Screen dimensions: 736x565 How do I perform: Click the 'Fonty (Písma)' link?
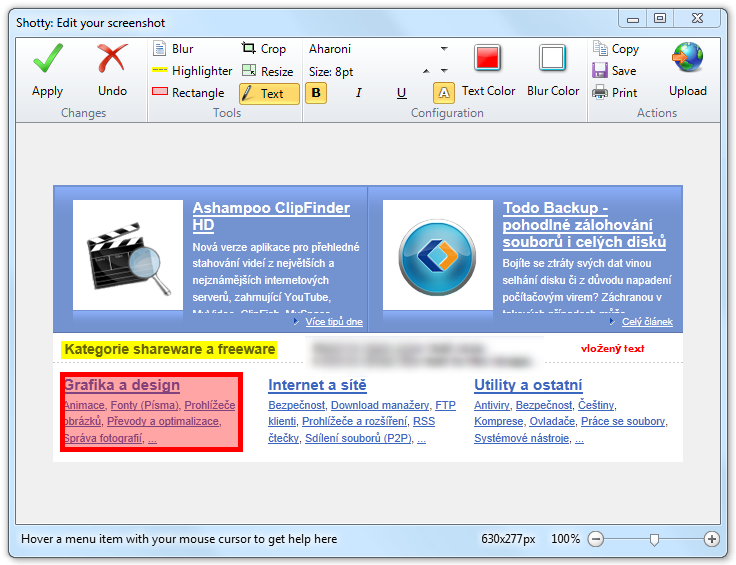pos(145,405)
